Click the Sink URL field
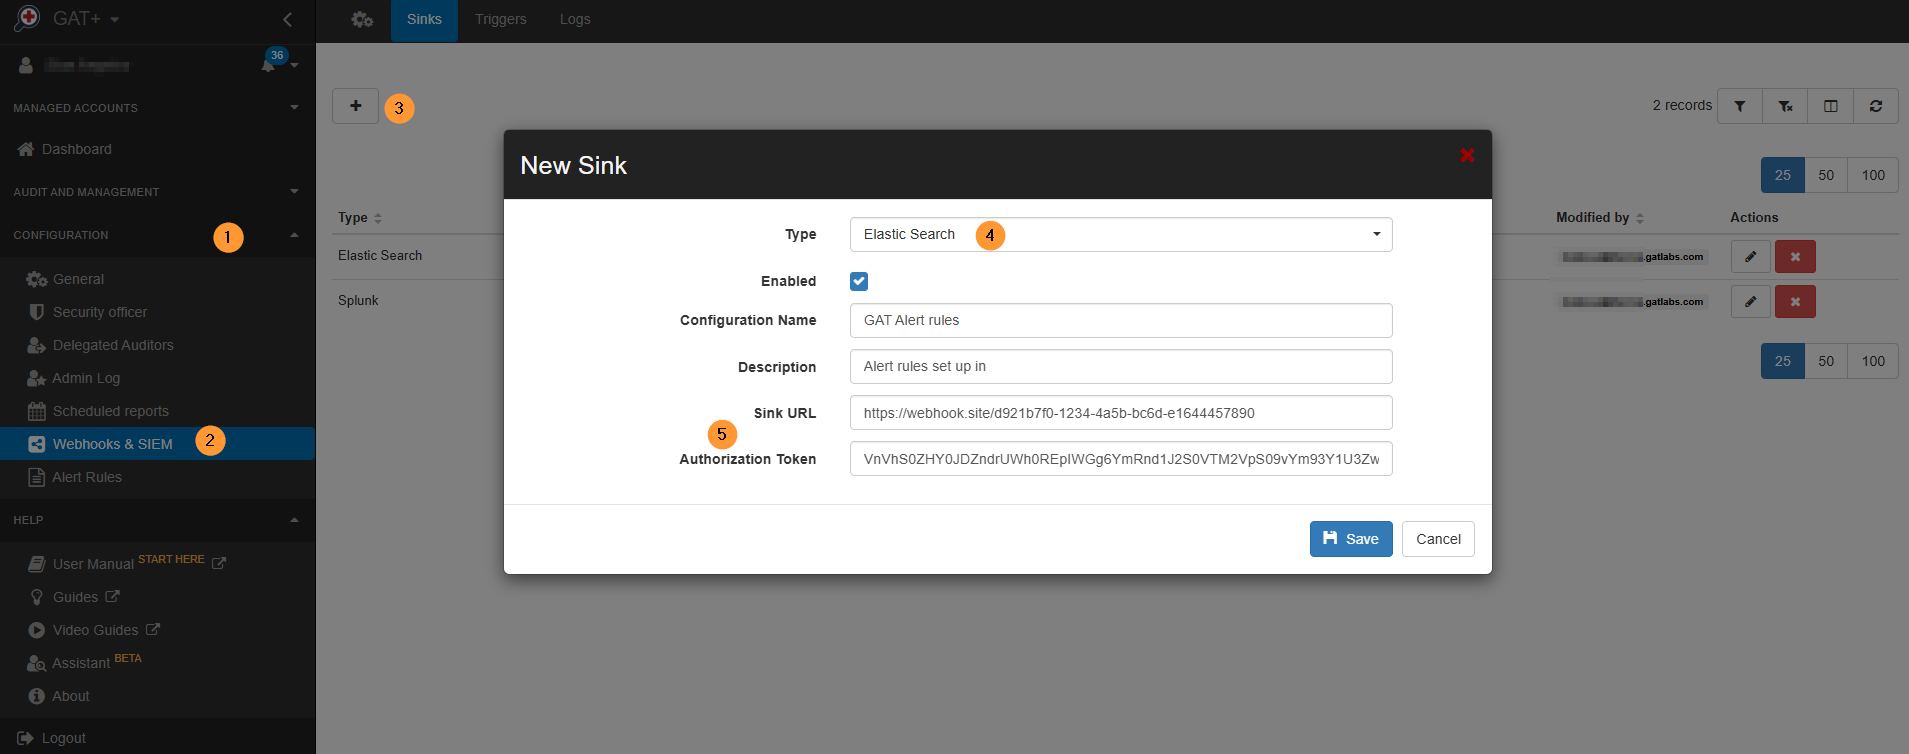 pyautogui.click(x=1121, y=413)
